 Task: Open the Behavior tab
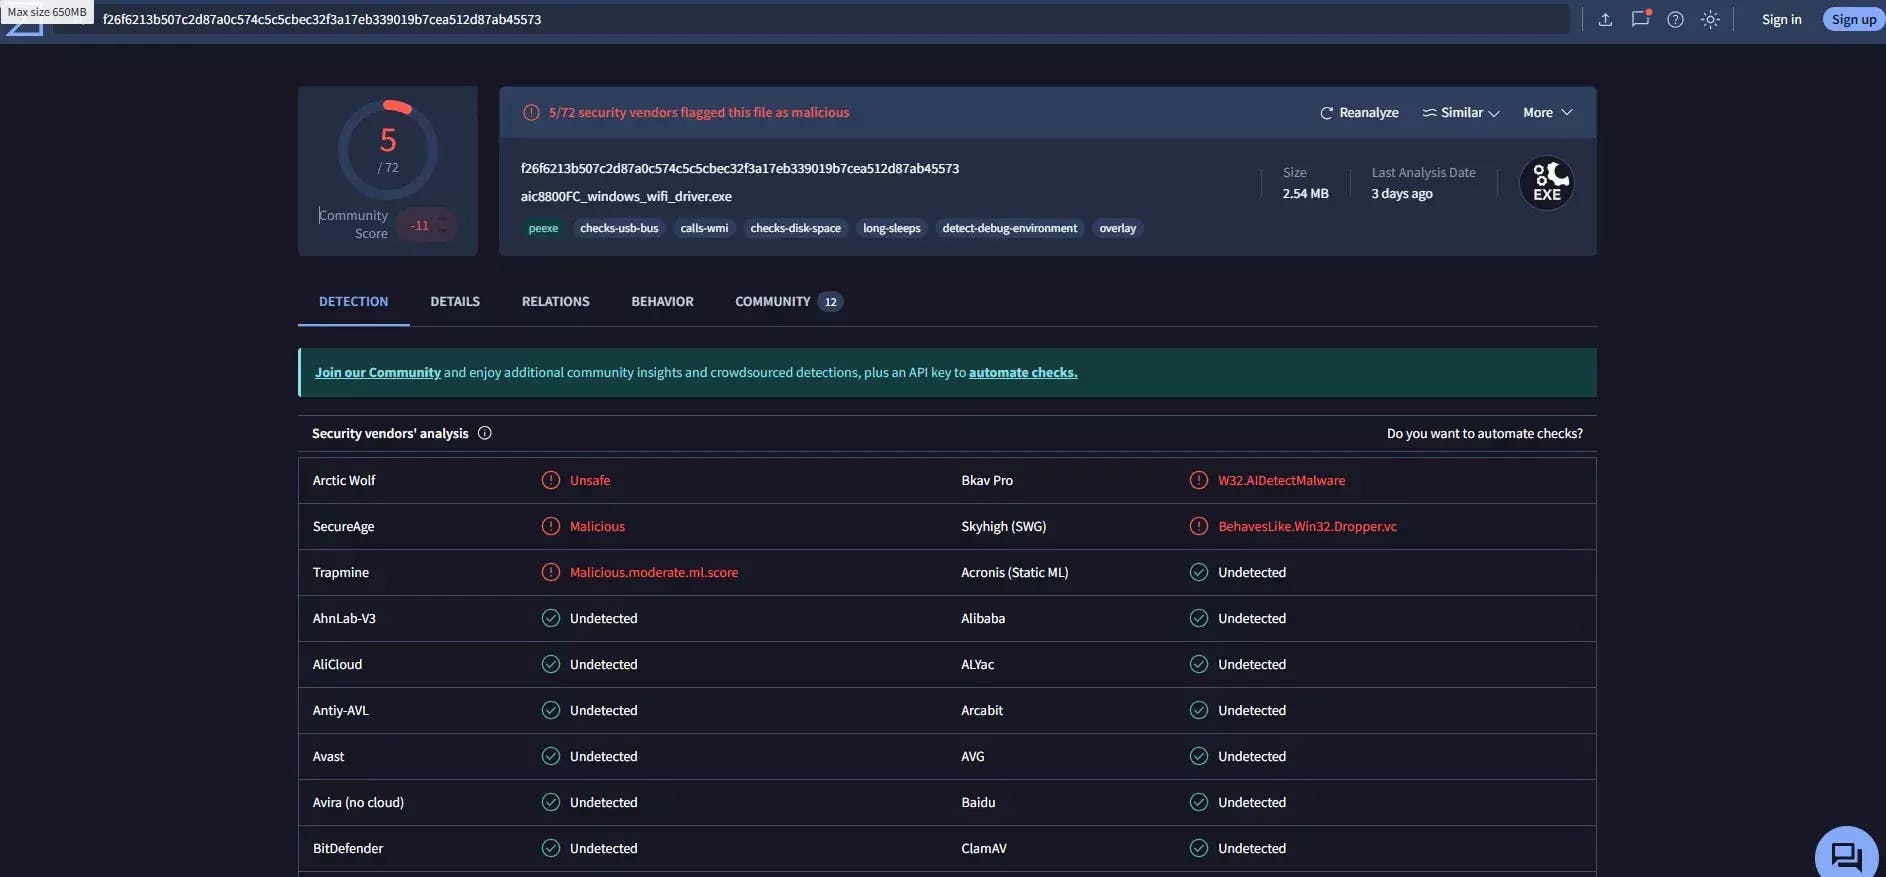tap(662, 302)
